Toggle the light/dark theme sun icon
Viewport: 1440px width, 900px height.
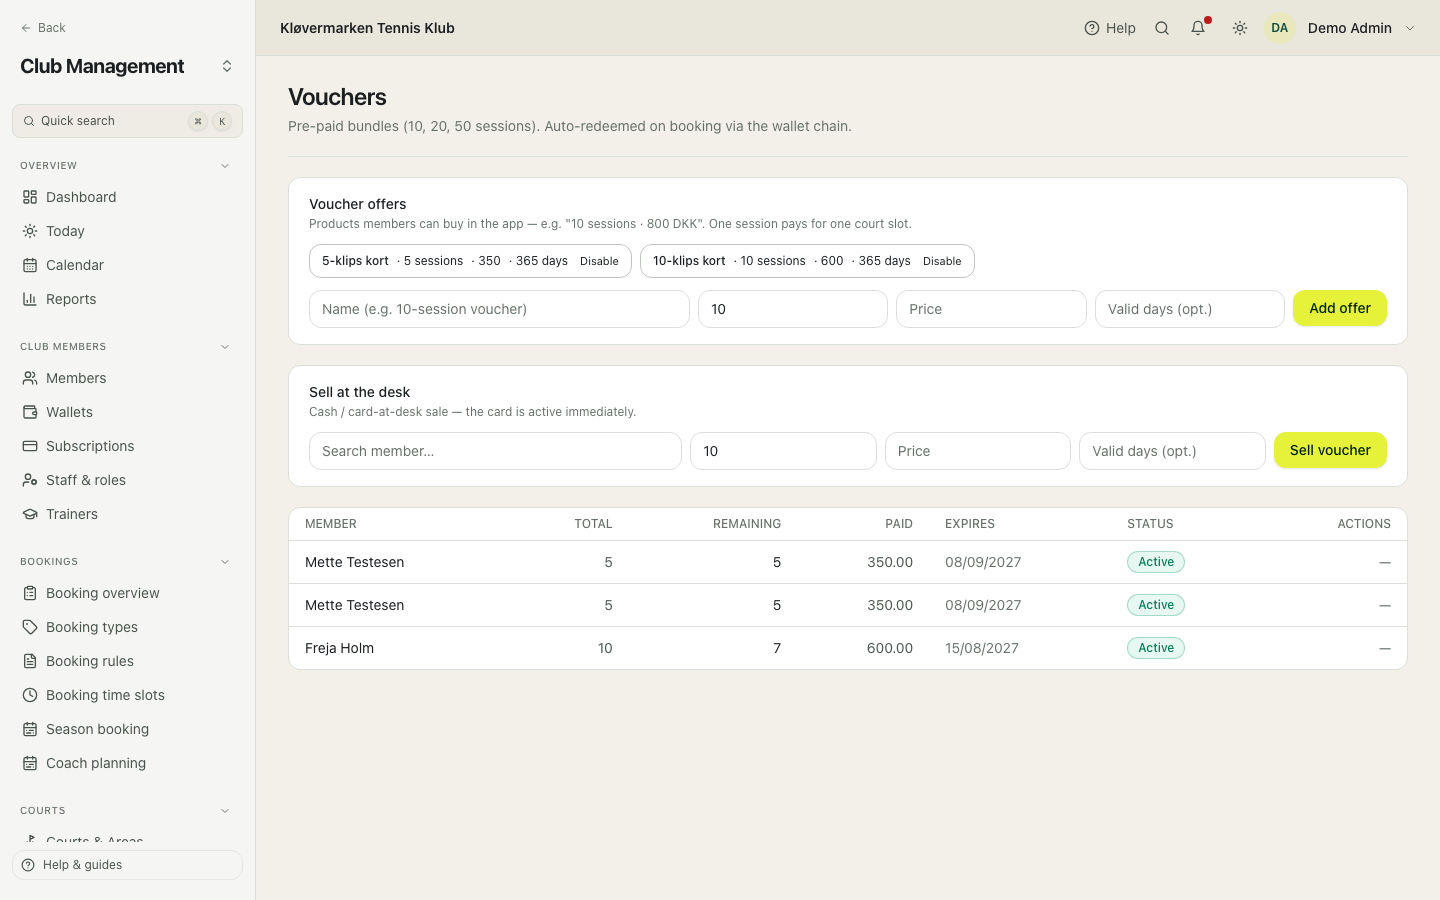tap(1240, 28)
